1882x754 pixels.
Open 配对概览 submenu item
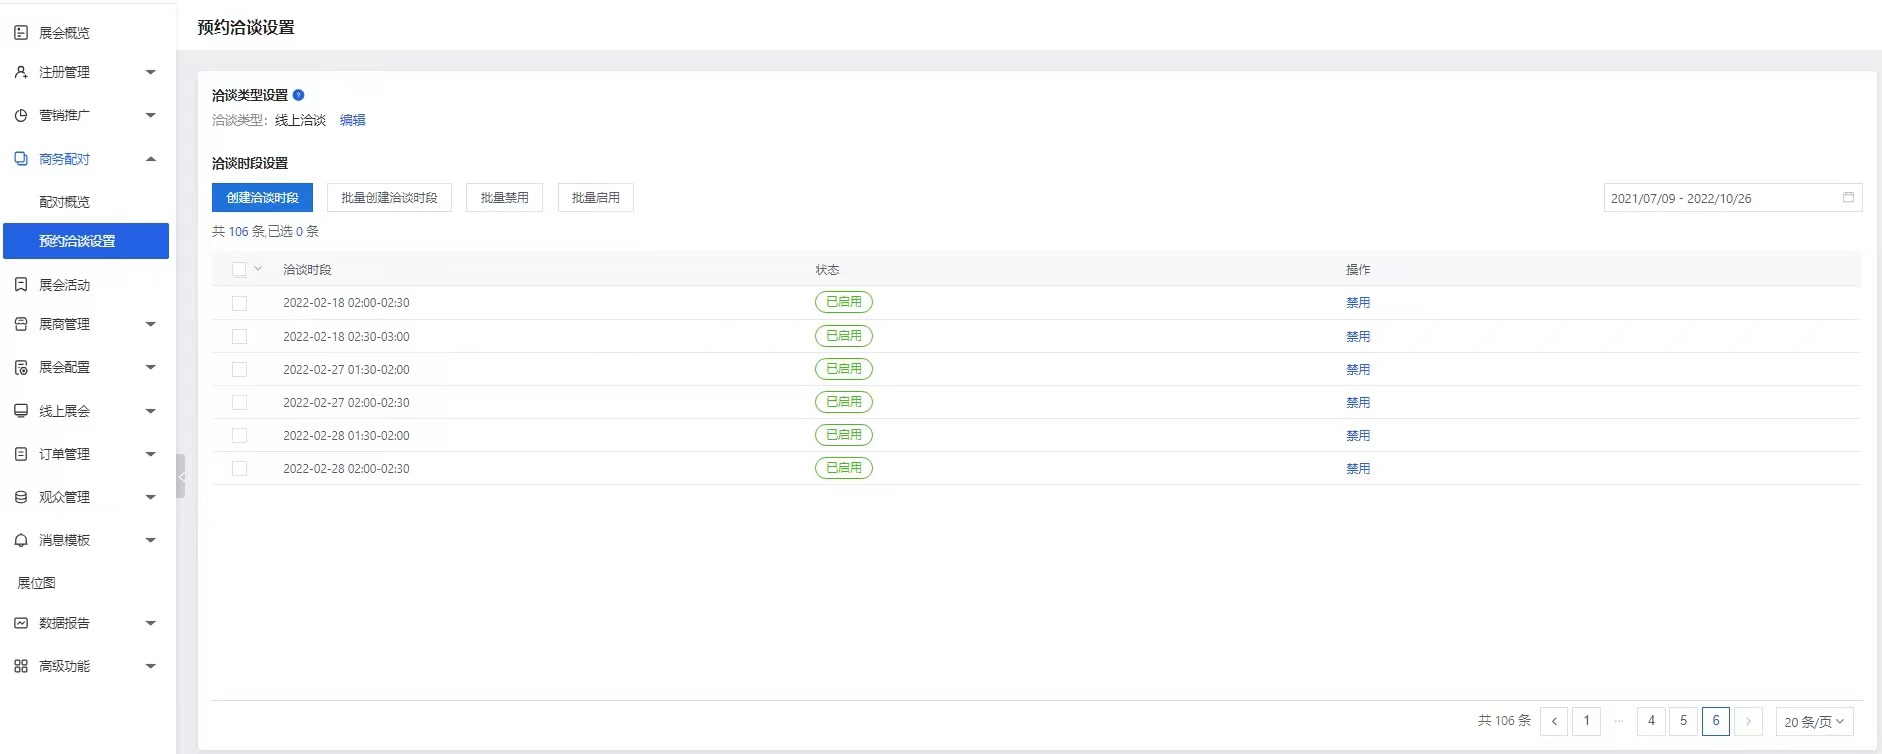(x=64, y=202)
